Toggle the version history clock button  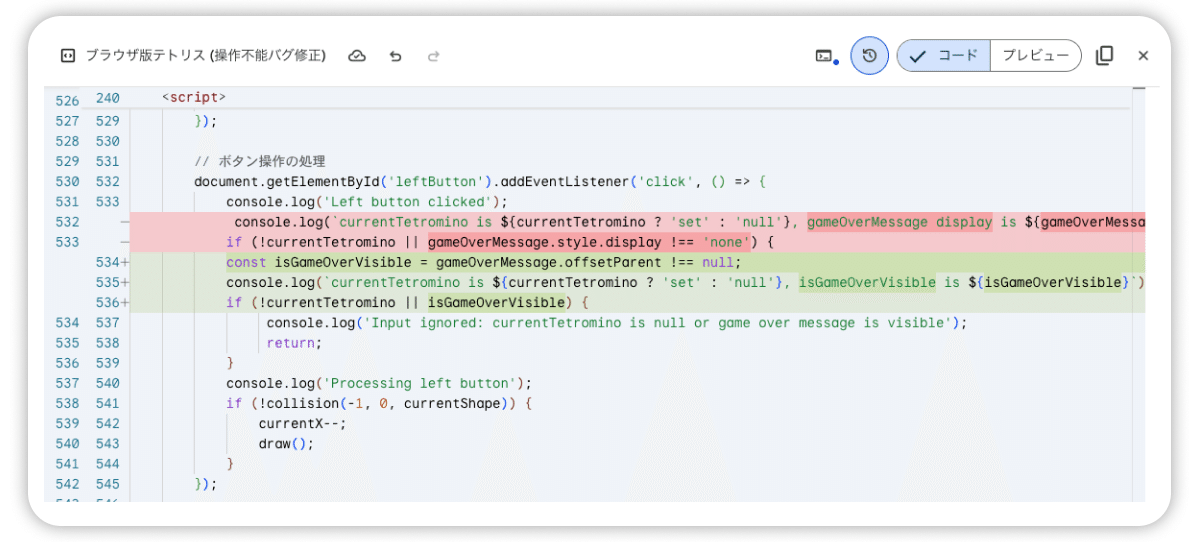[869, 56]
